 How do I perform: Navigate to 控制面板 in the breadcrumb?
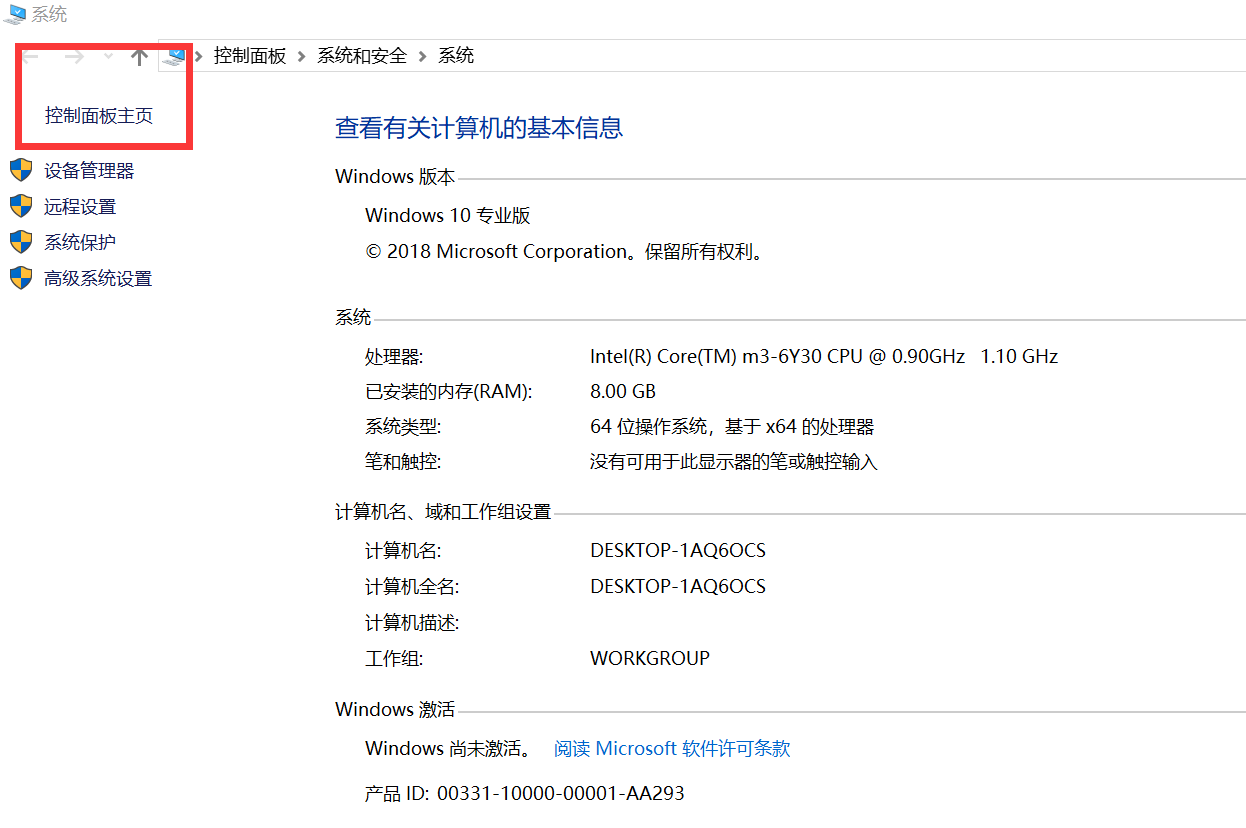(x=250, y=56)
